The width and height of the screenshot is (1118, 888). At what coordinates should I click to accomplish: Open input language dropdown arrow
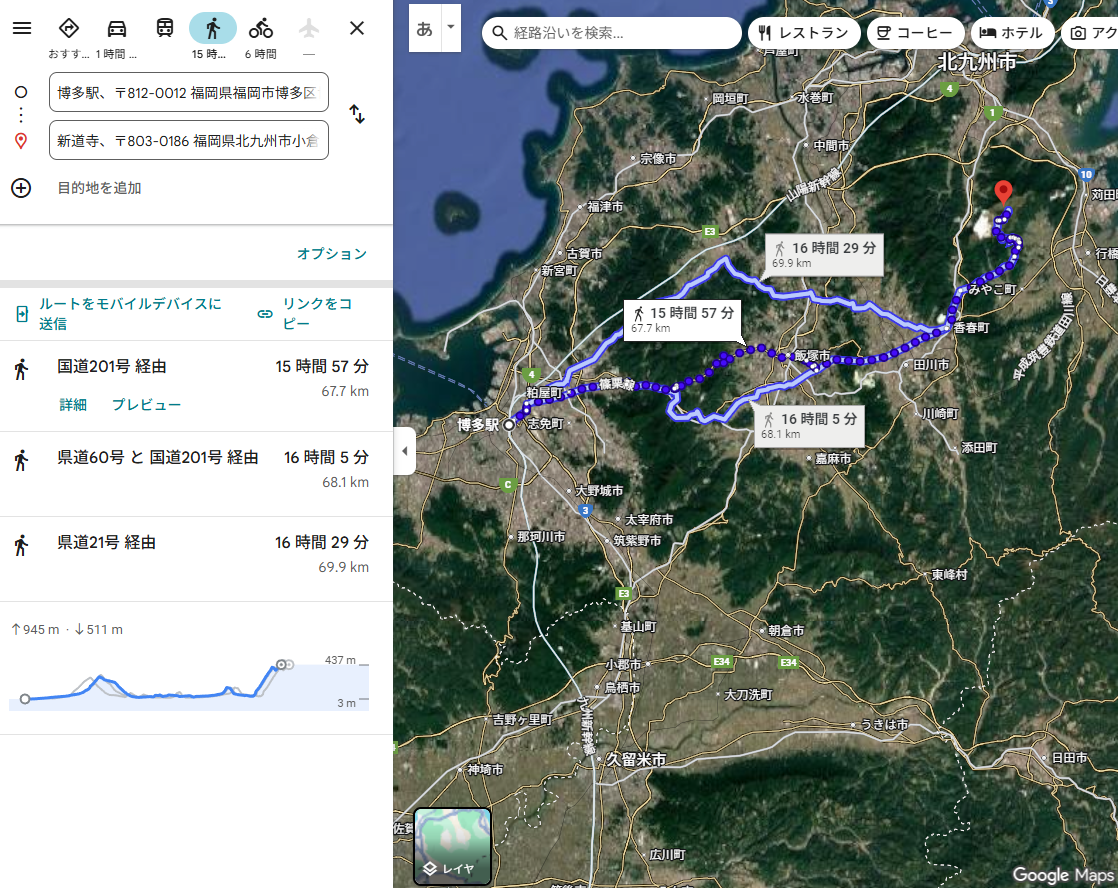pos(450,28)
